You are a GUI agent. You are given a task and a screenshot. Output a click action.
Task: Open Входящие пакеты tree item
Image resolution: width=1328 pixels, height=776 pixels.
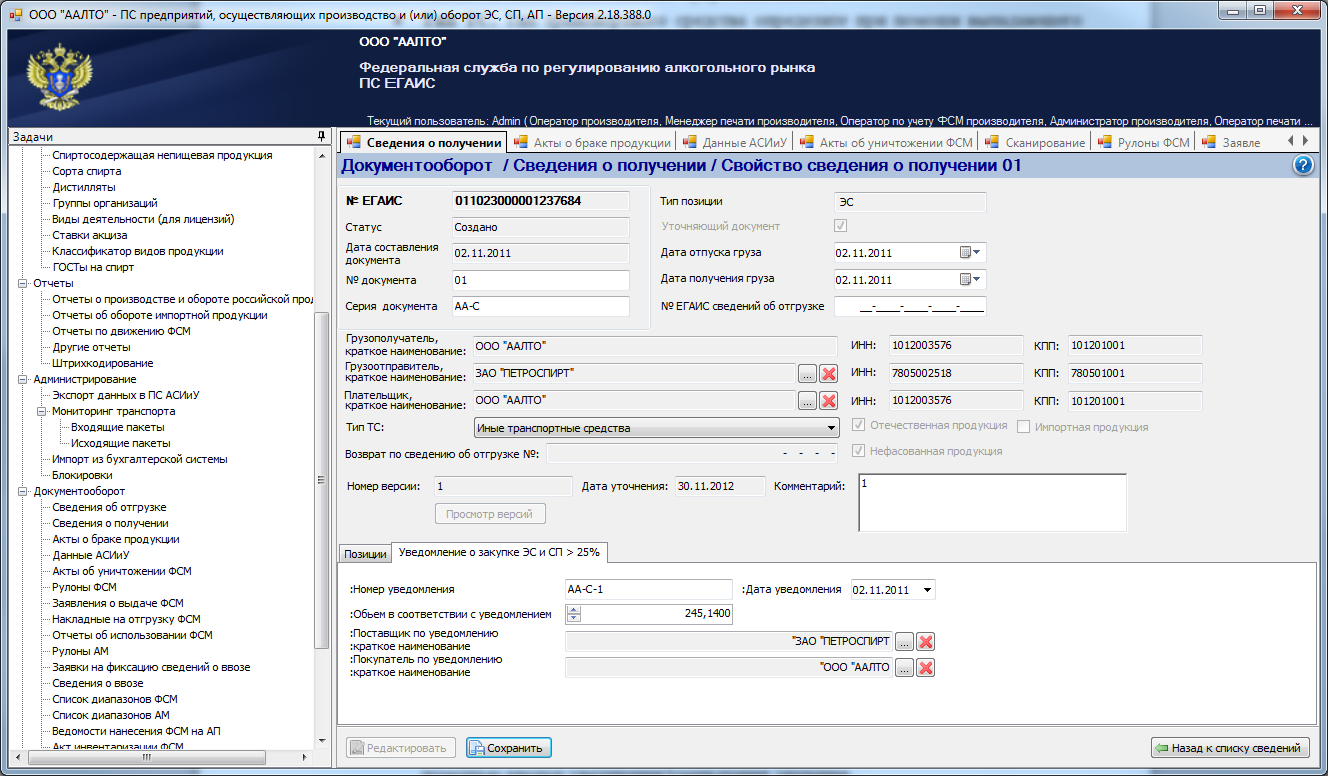[118, 427]
